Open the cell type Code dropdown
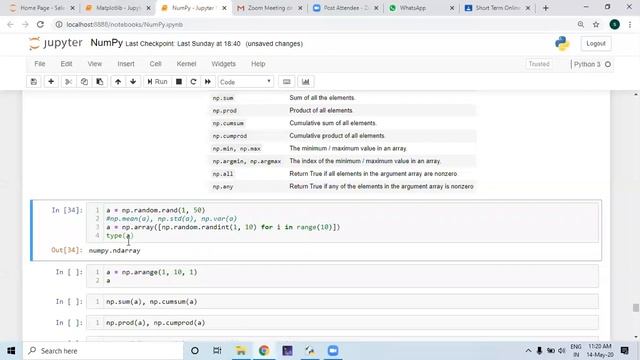Image resolution: width=640 pixels, height=360 pixels. click(x=245, y=82)
